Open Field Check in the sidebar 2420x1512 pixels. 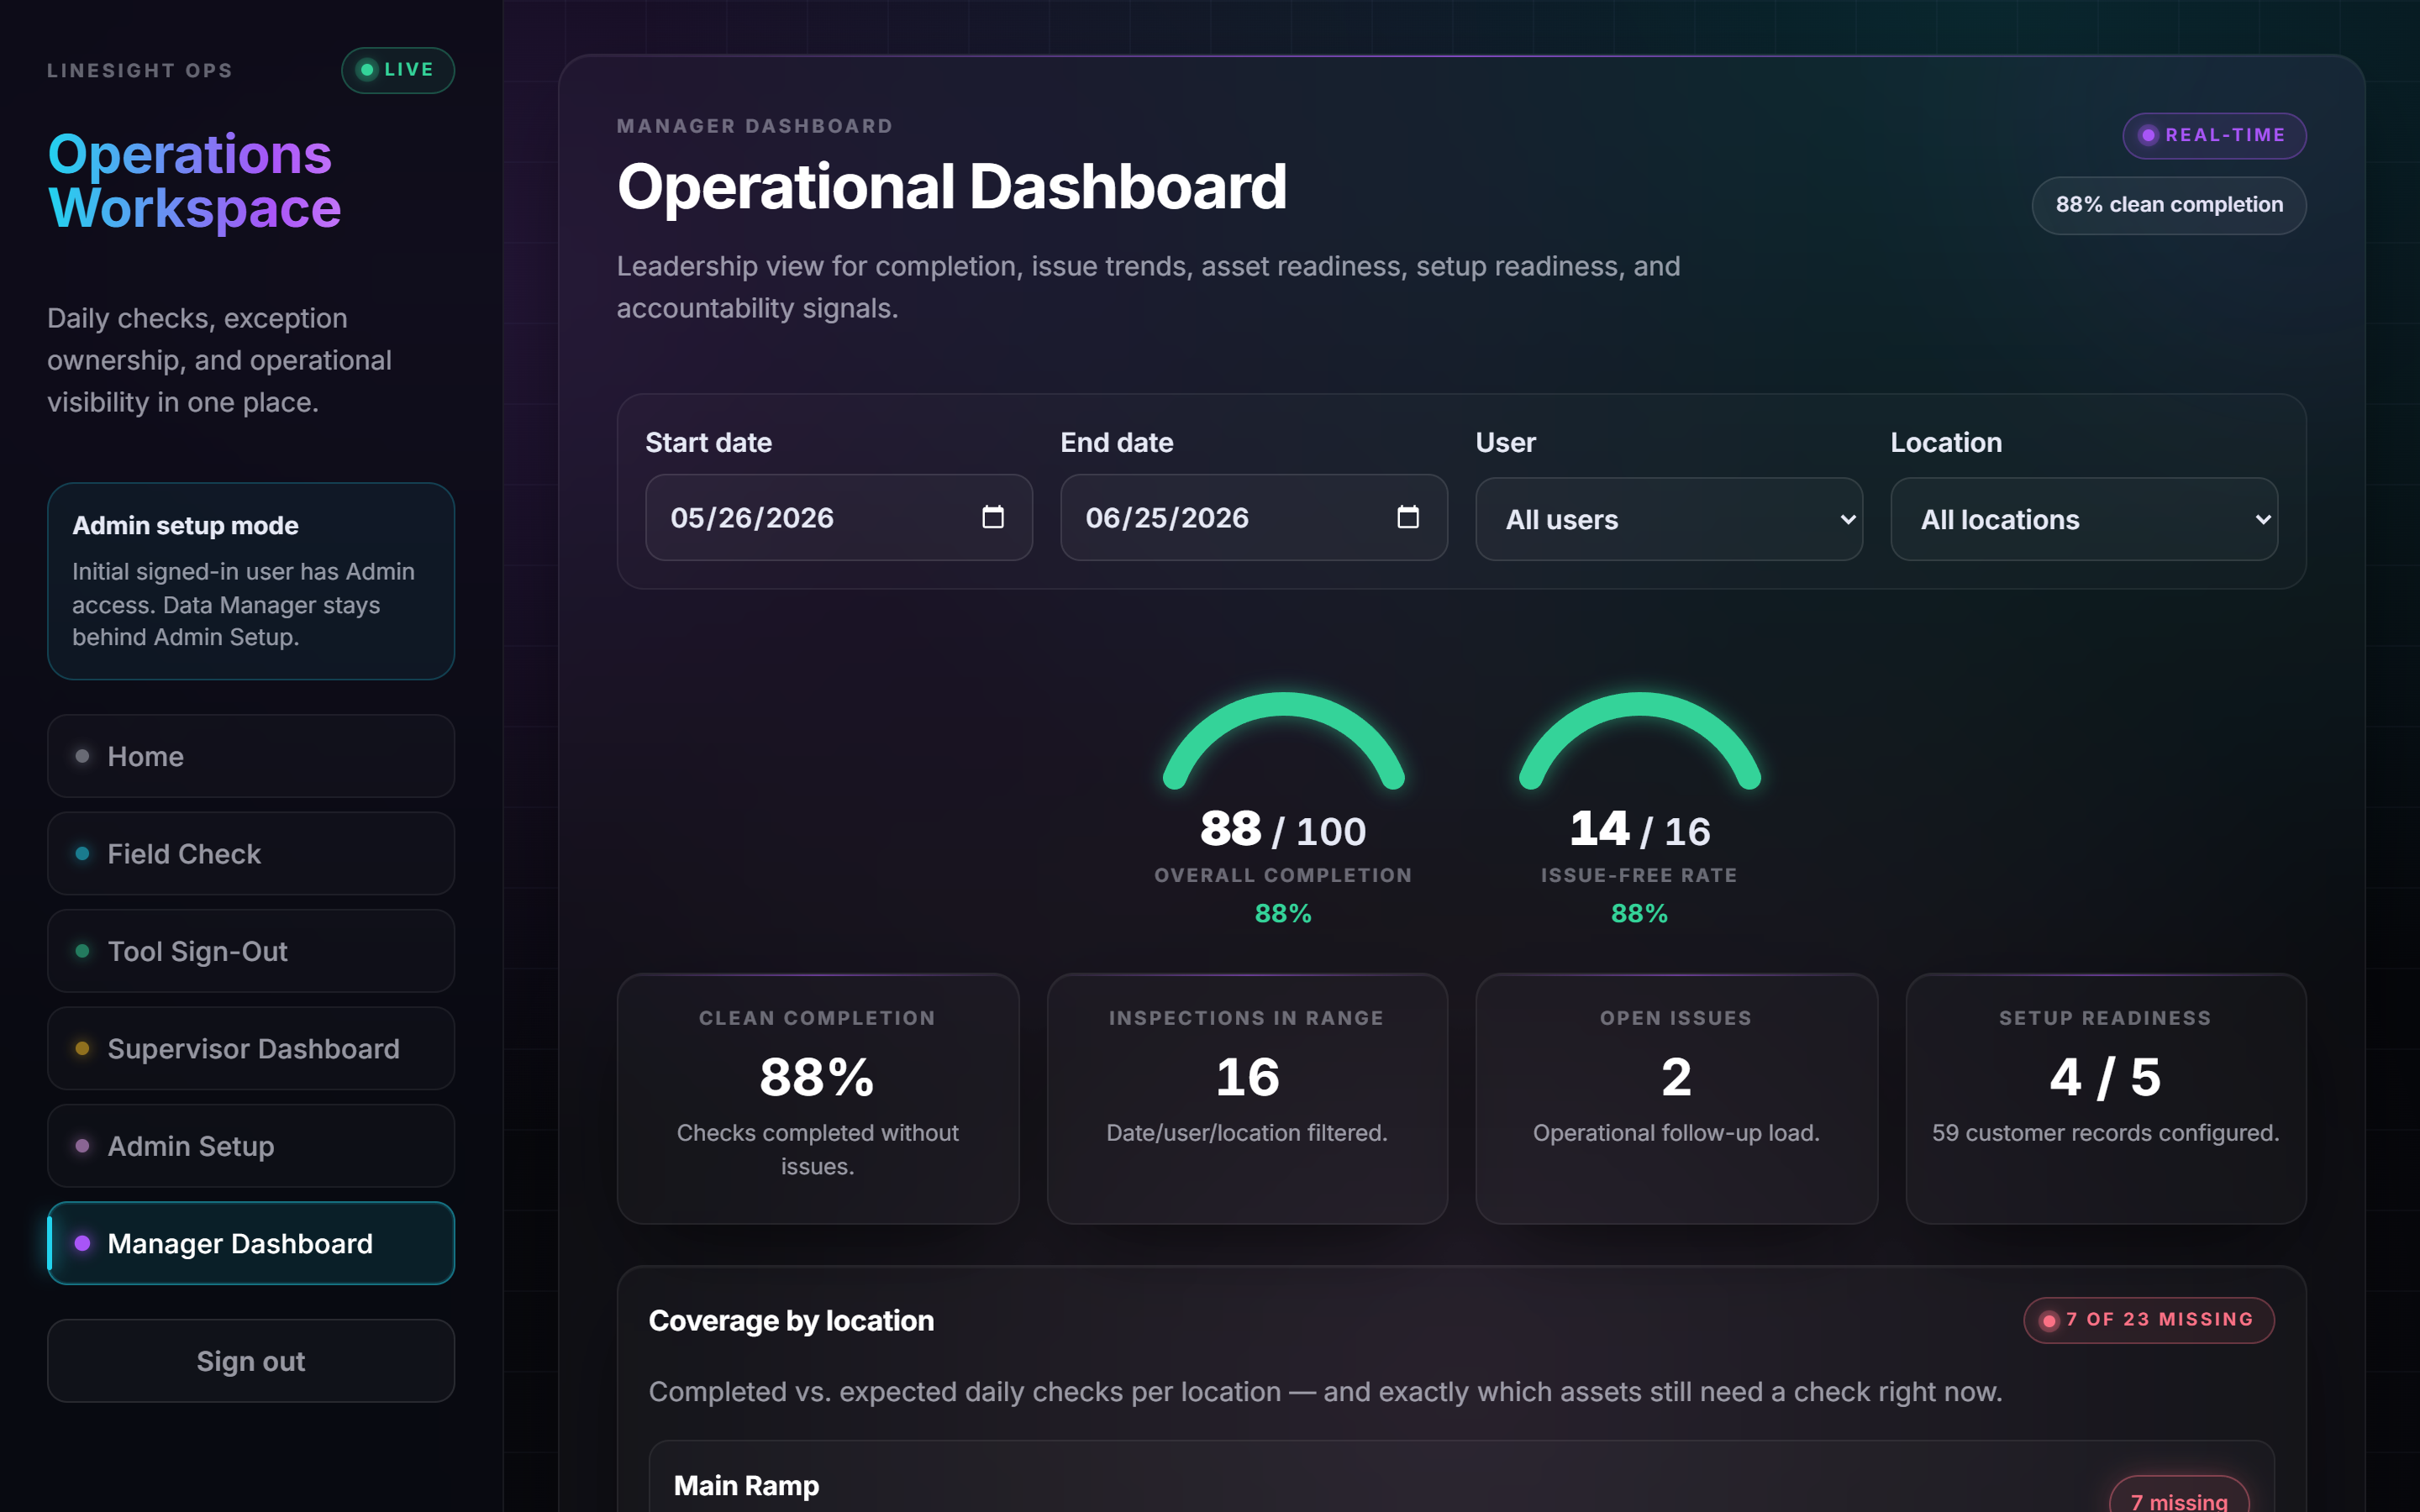click(x=251, y=854)
